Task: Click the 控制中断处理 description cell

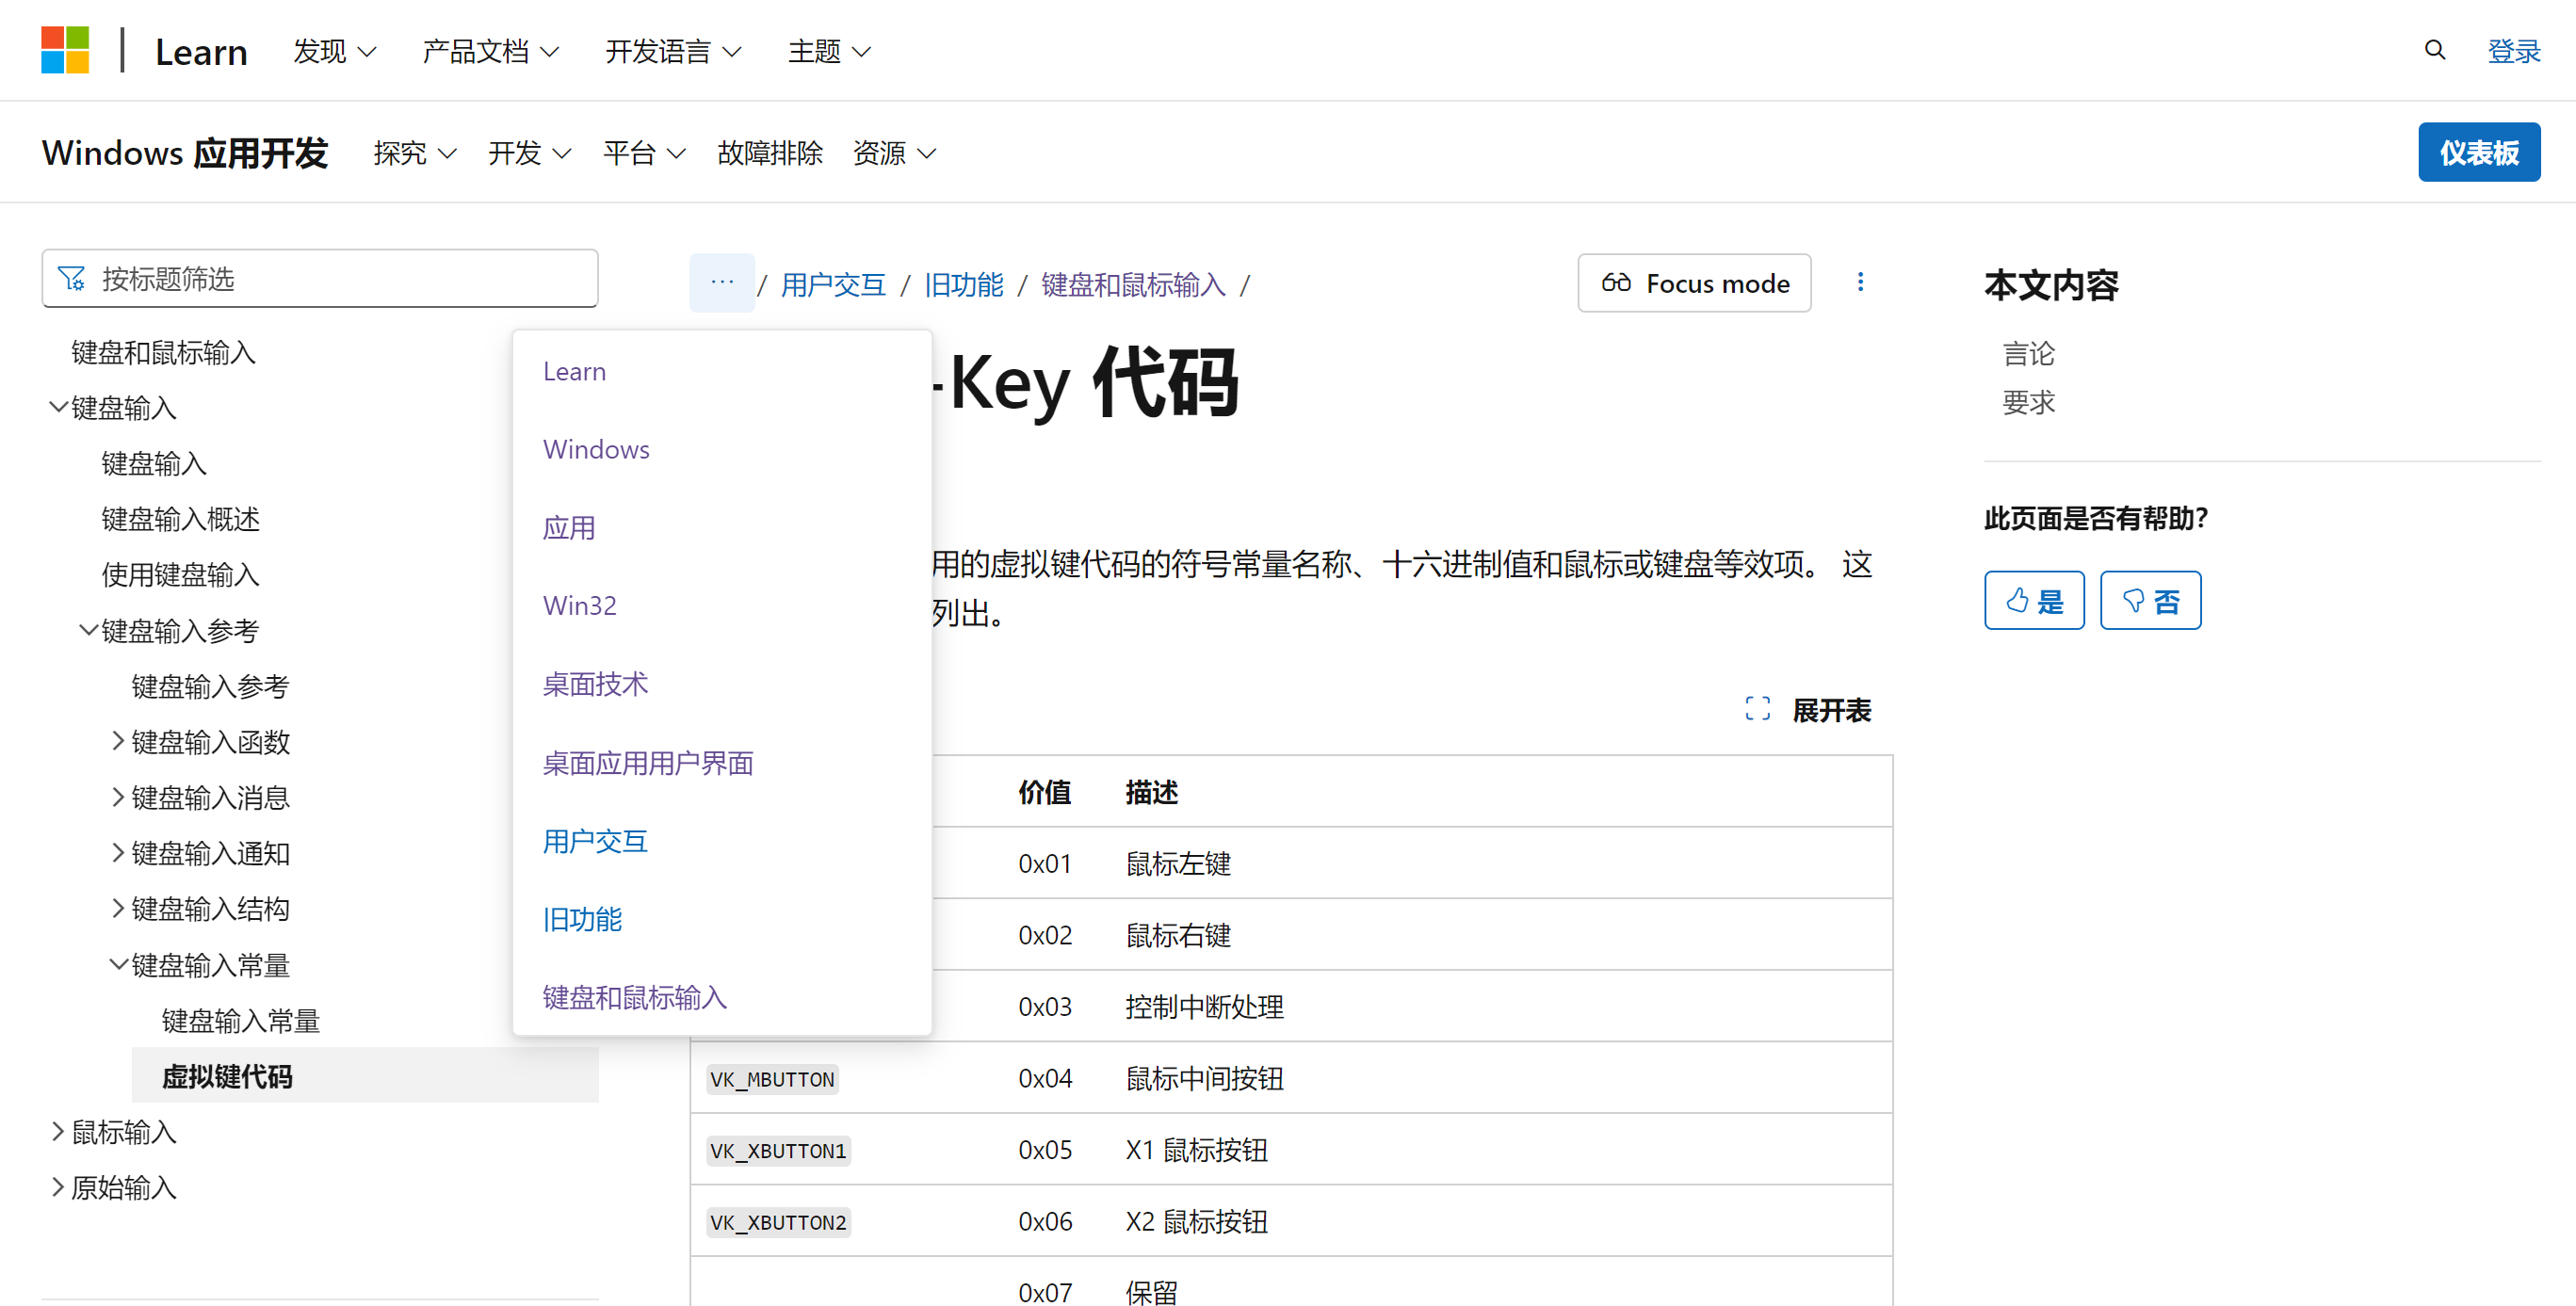Action: pos(1204,1007)
